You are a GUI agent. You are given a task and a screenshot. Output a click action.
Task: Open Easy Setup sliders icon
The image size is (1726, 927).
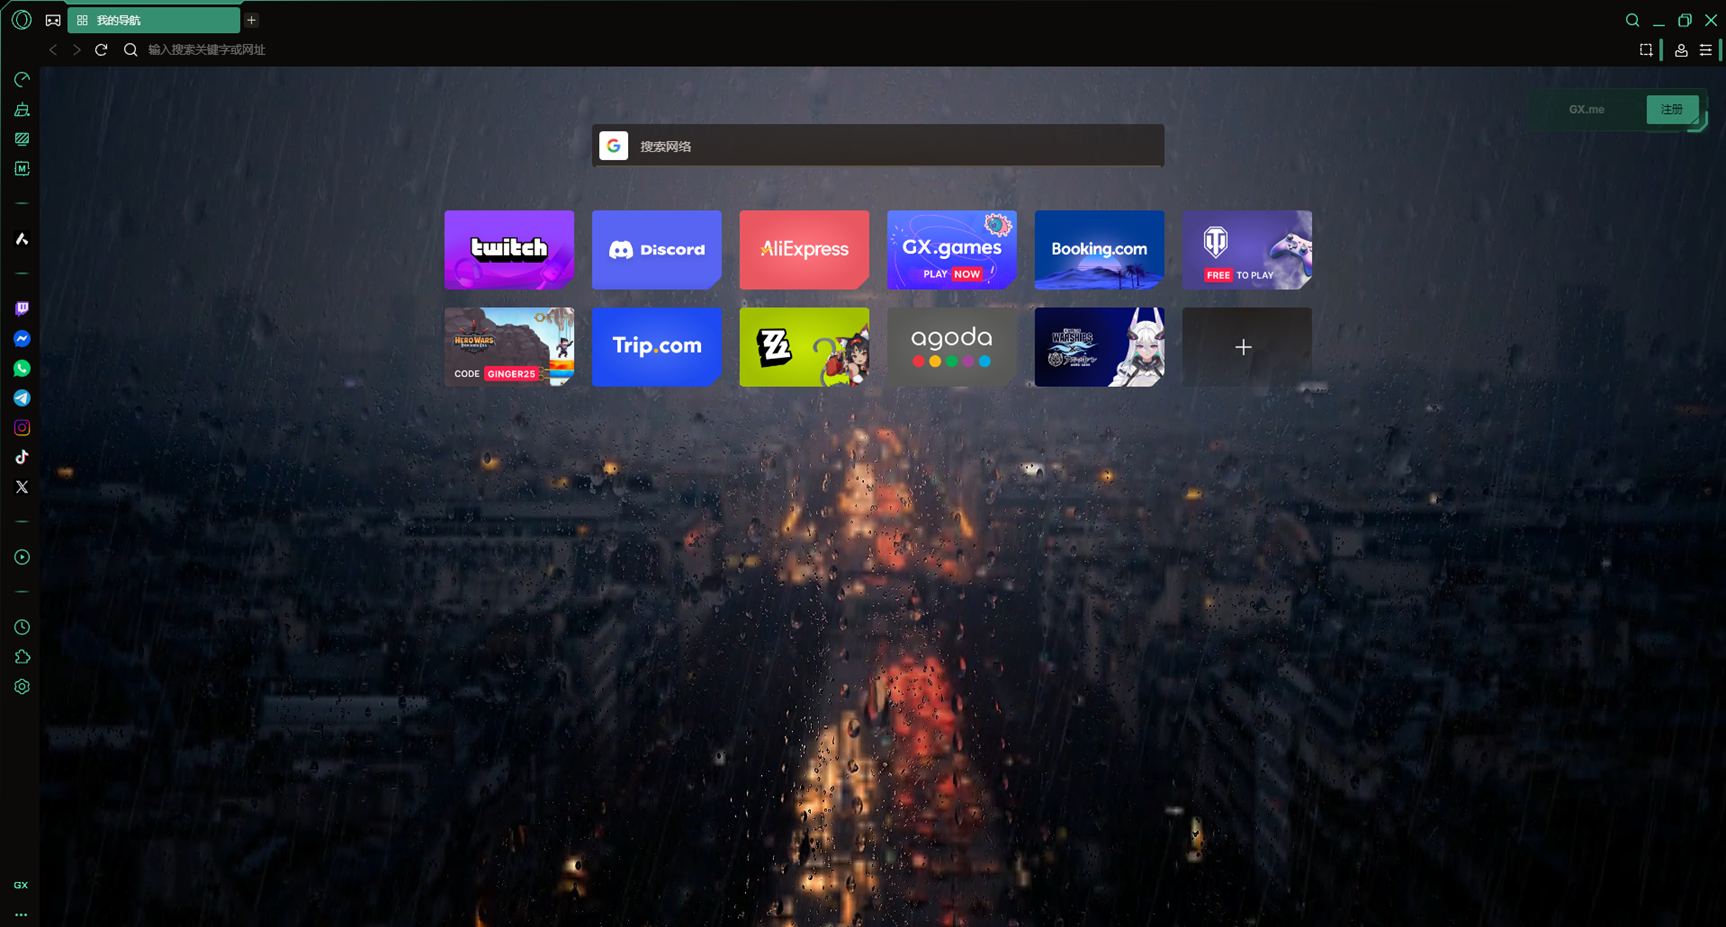[1706, 50]
